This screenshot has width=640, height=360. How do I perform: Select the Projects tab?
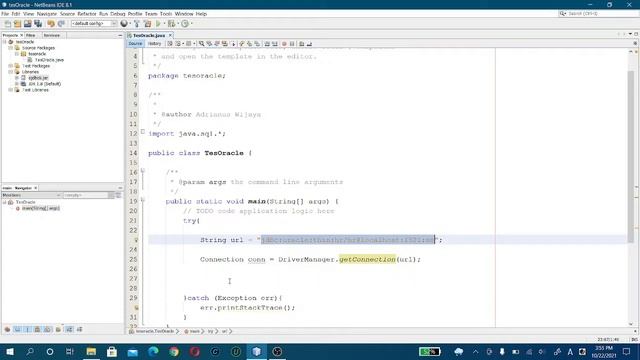point(10,36)
